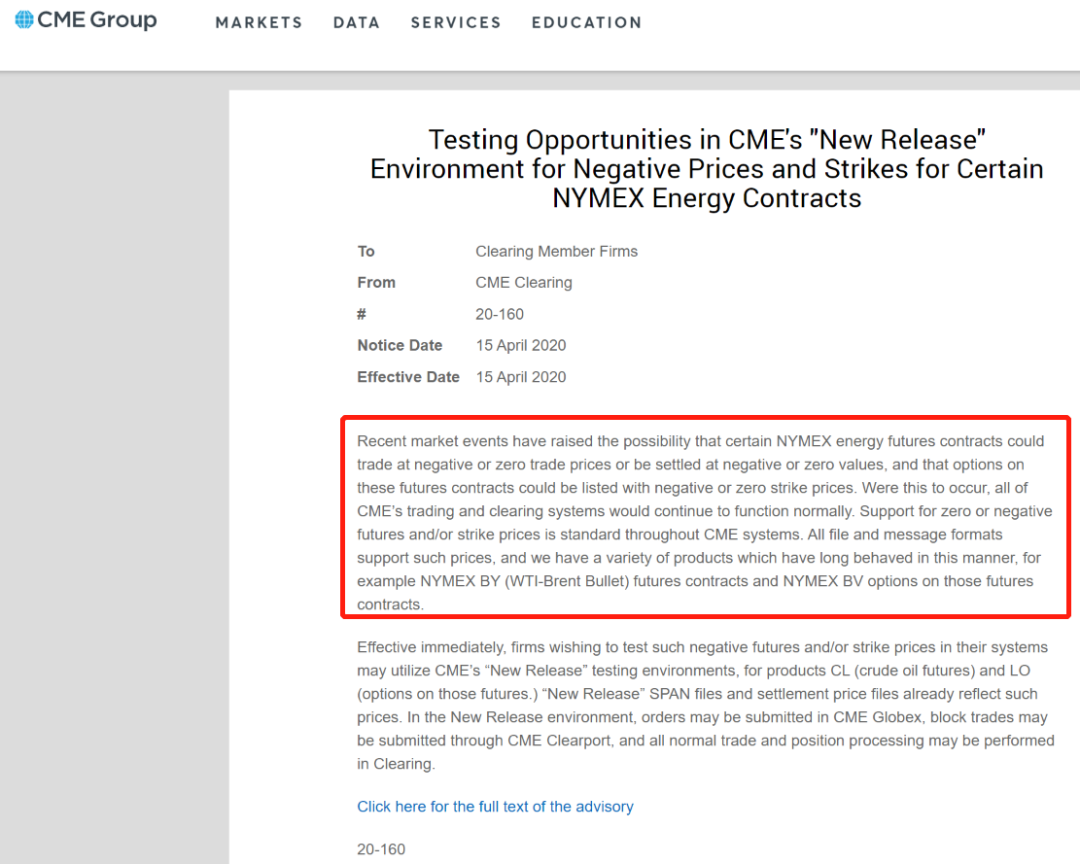Click the CME Group wordmark text
The height and width of the screenshot is (864, 1080).
[97, 20]
